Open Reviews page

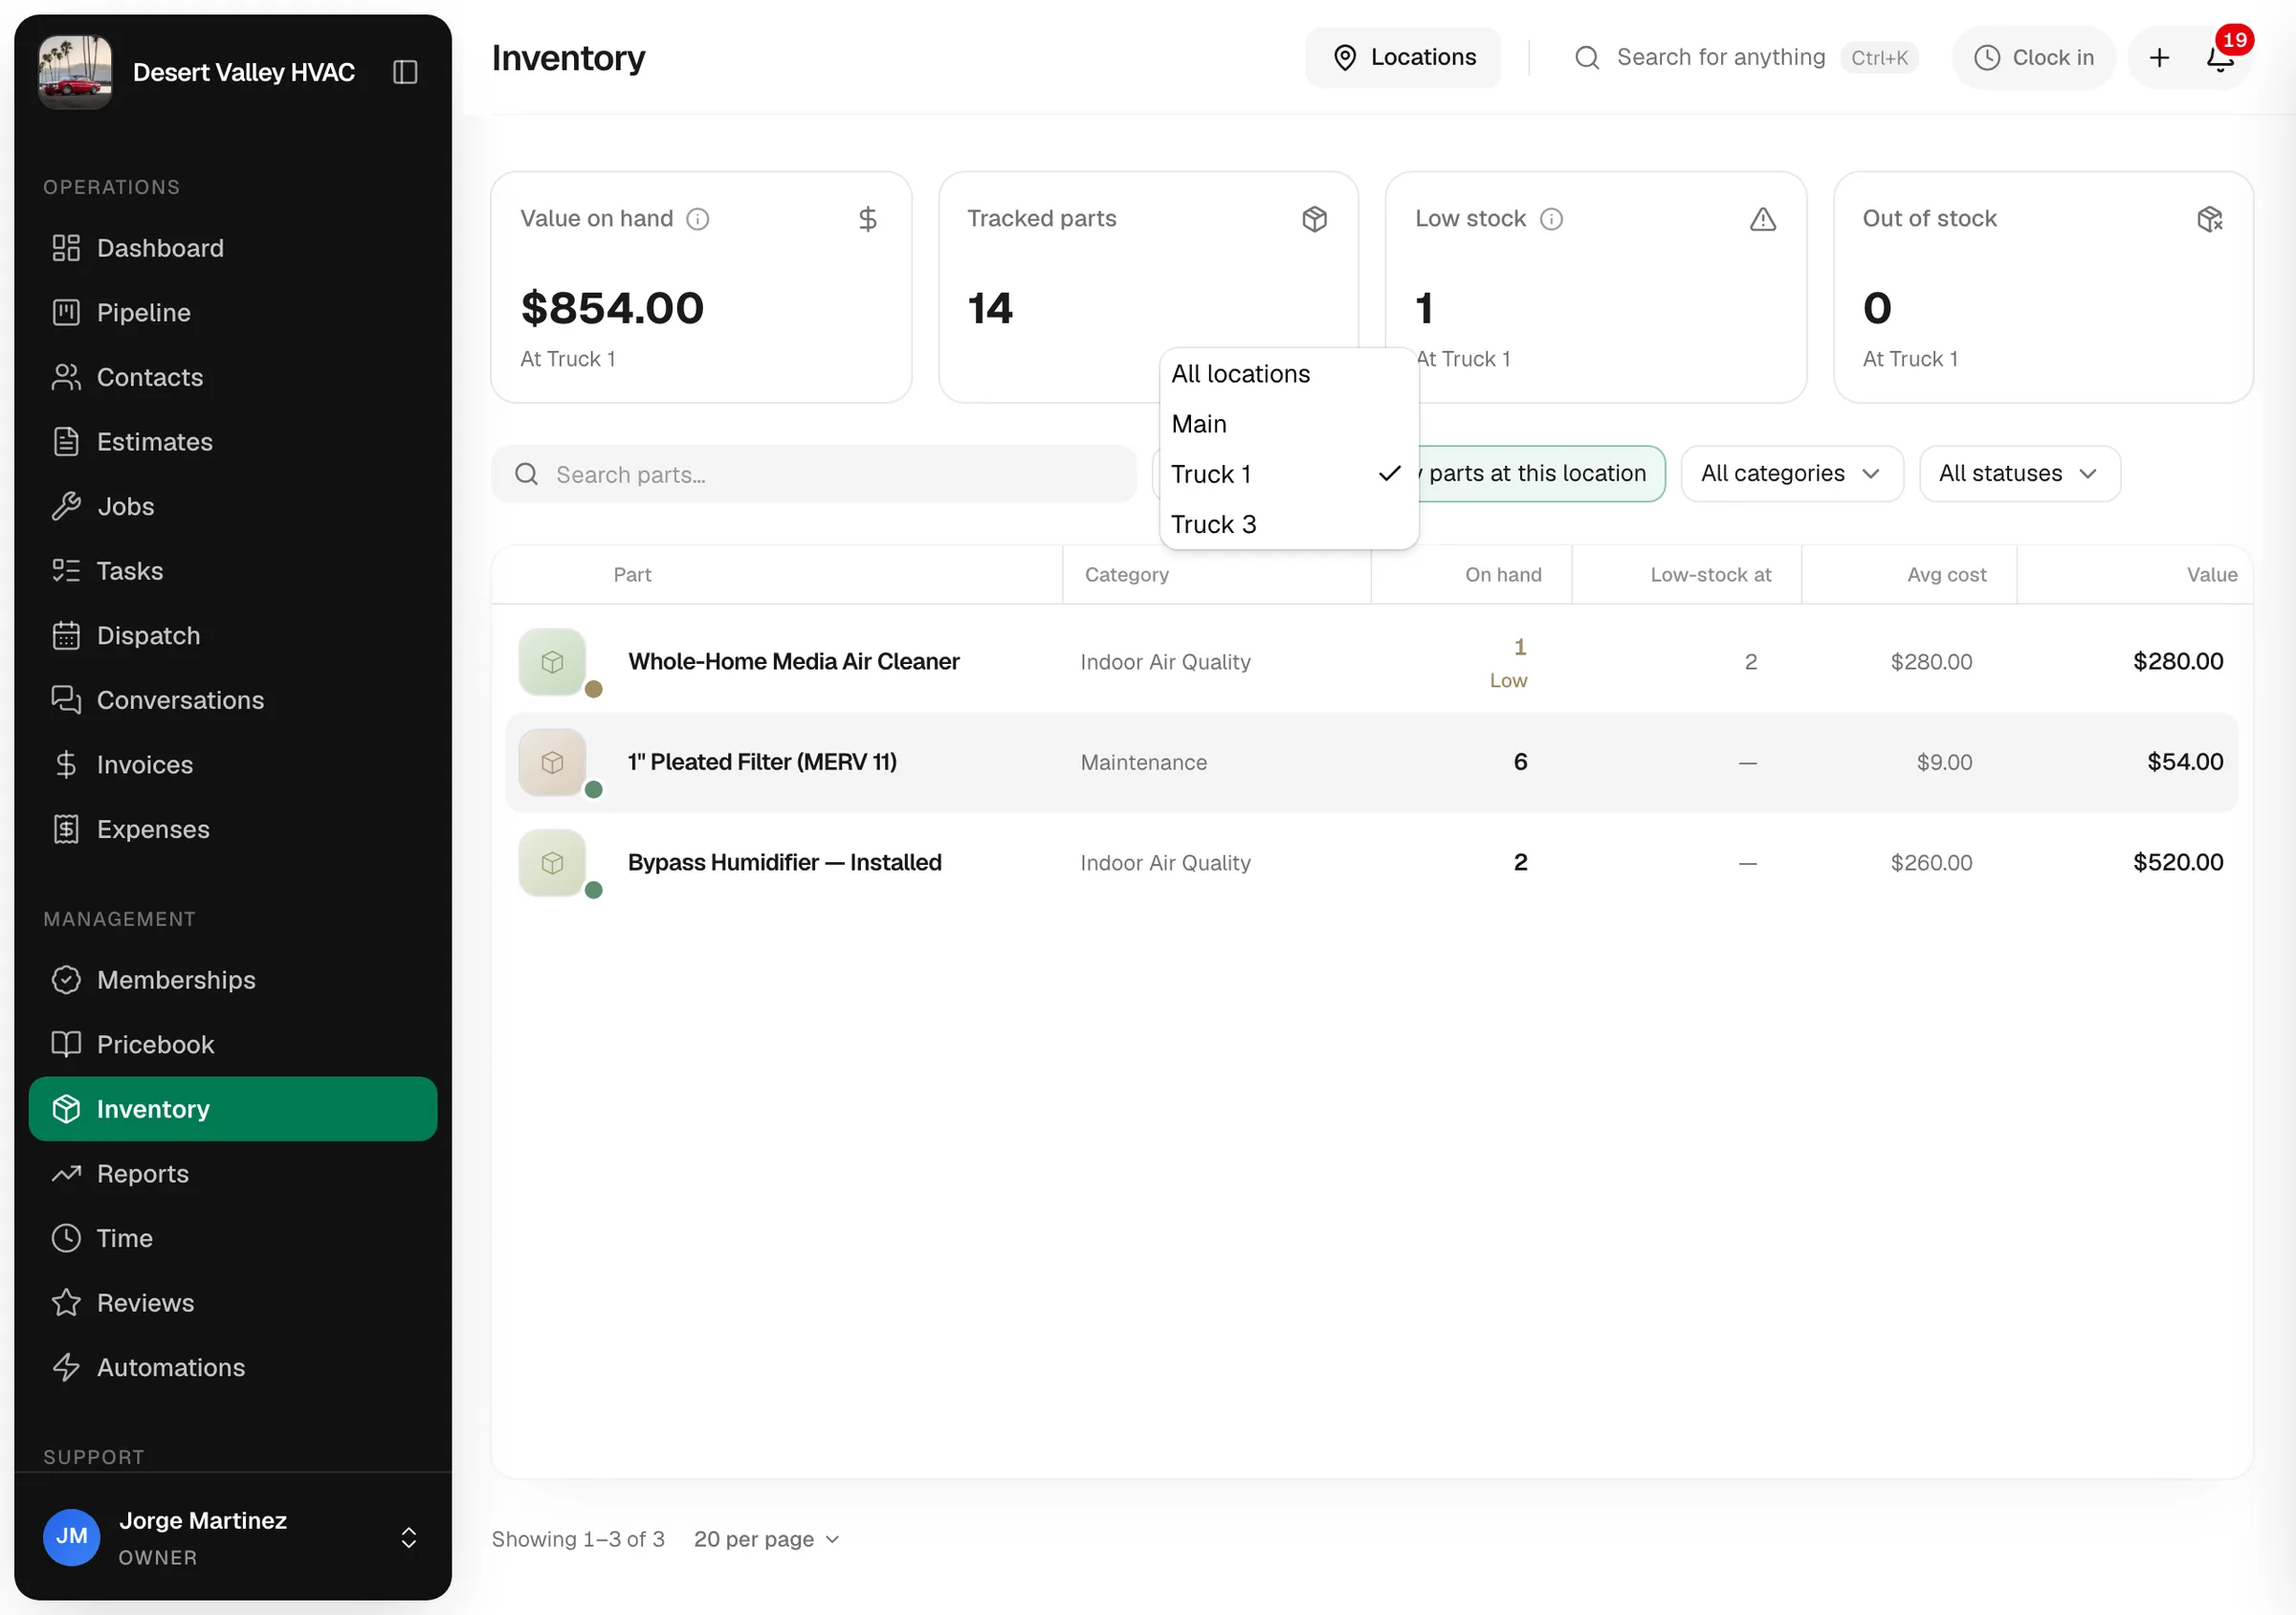tap(233, 1303)
